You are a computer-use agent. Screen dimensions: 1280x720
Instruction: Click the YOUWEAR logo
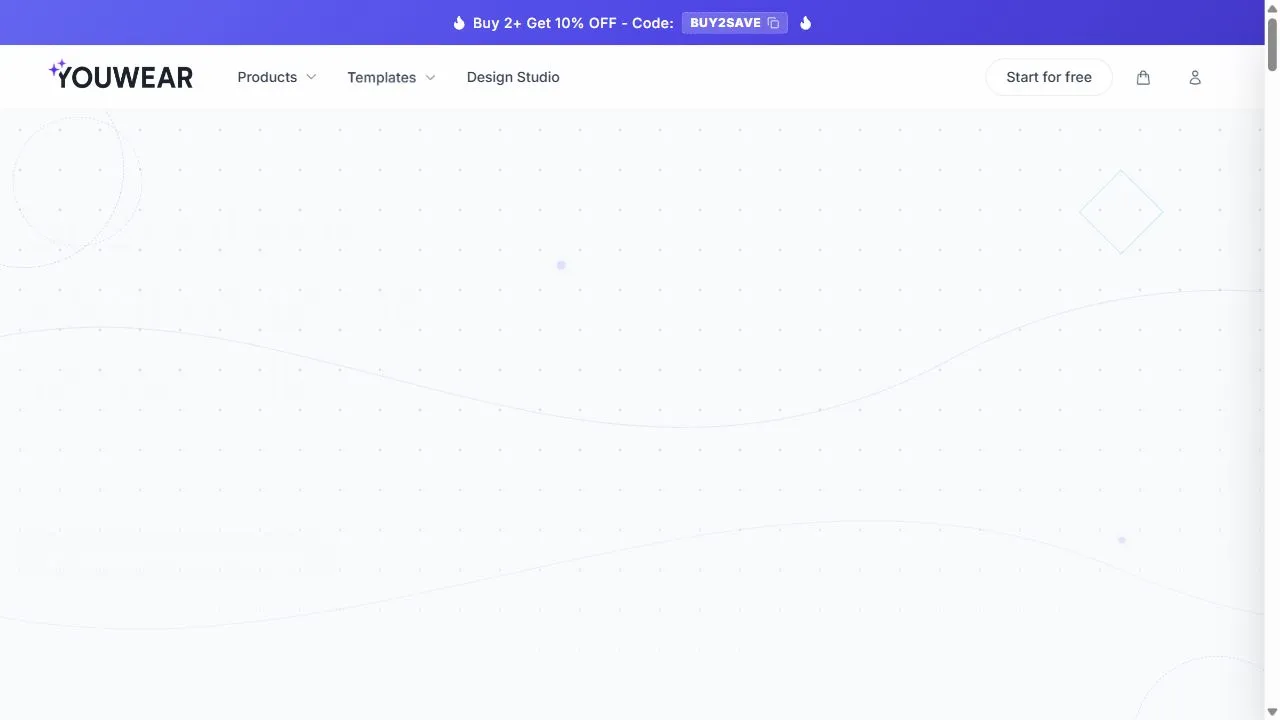(x=121, y=75)
